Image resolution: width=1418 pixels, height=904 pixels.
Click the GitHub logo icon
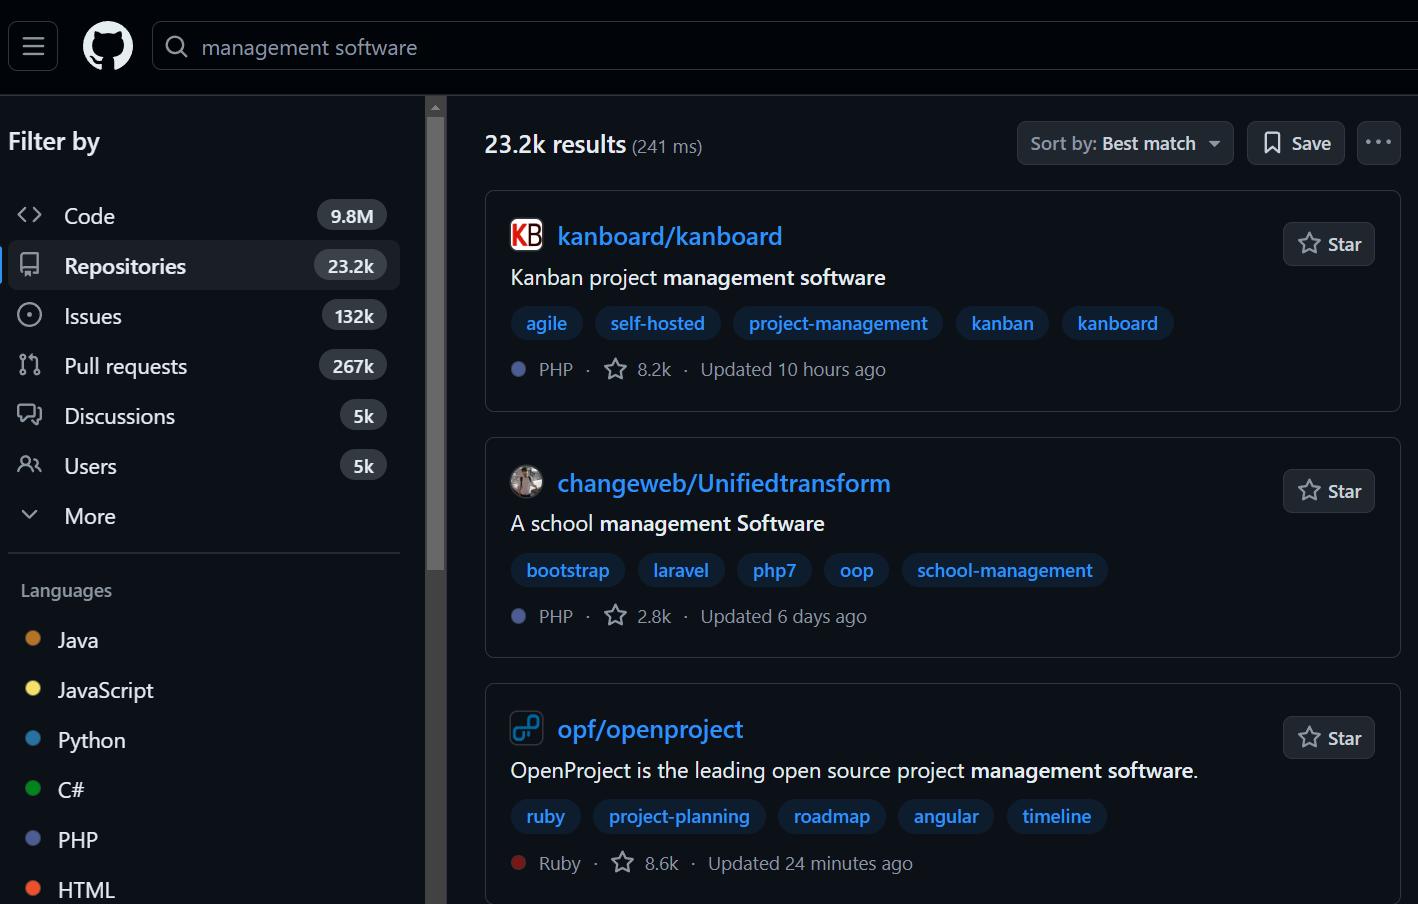[108, 46]
